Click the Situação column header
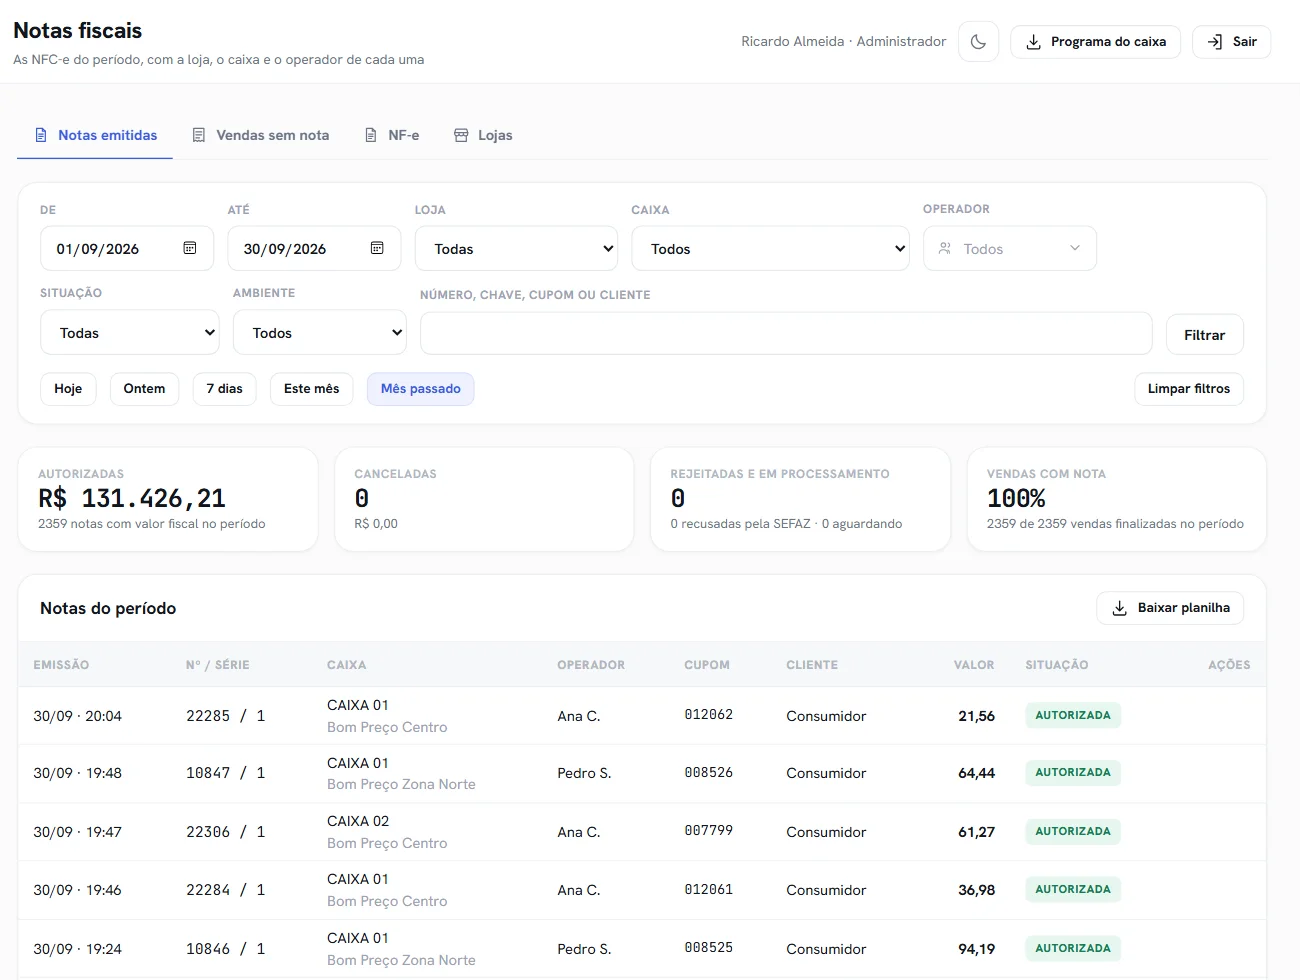The height and width of the screenshot is (980, 1300). pyautogui.click(x=1056, y=665)
